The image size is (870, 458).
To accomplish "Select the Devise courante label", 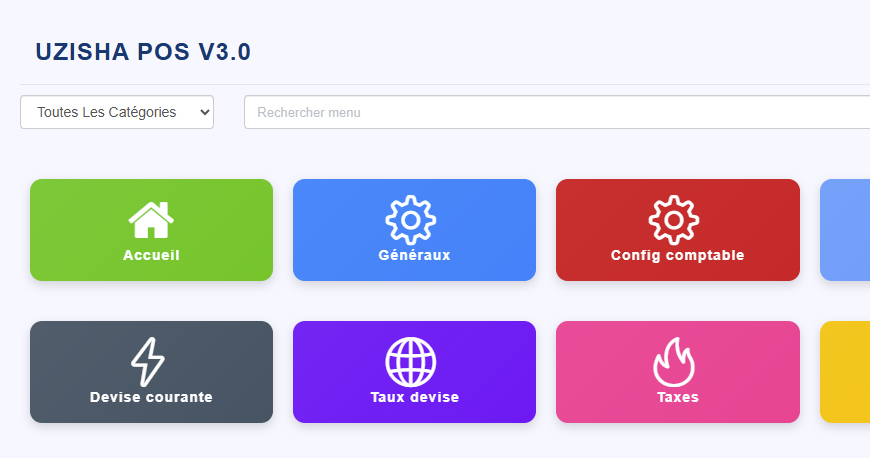I will point(151,397).
